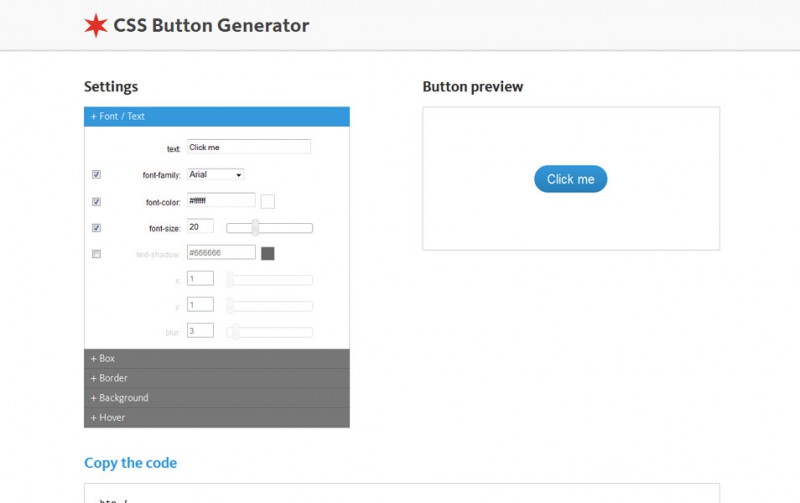Open the white font-color swatch

point(268,201)
